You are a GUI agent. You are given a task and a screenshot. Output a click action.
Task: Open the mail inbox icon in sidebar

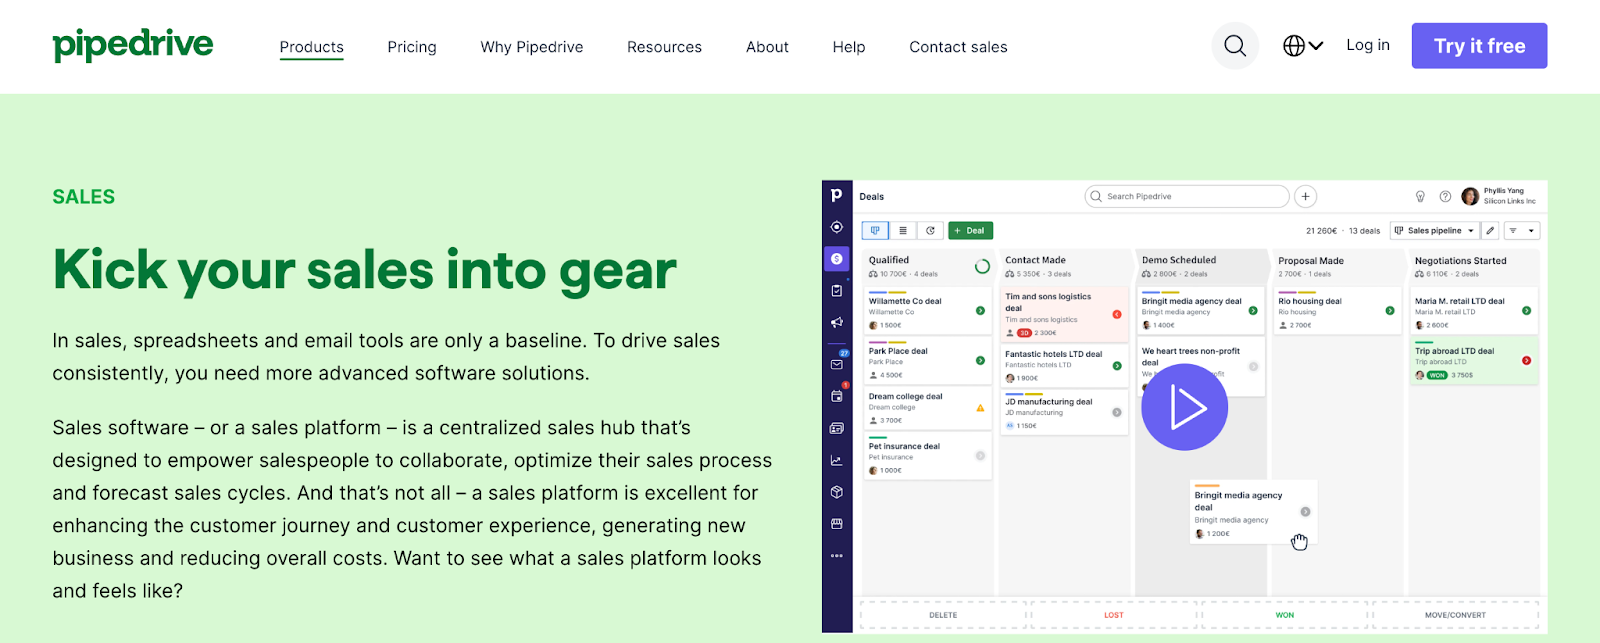[x=837, y=364]
